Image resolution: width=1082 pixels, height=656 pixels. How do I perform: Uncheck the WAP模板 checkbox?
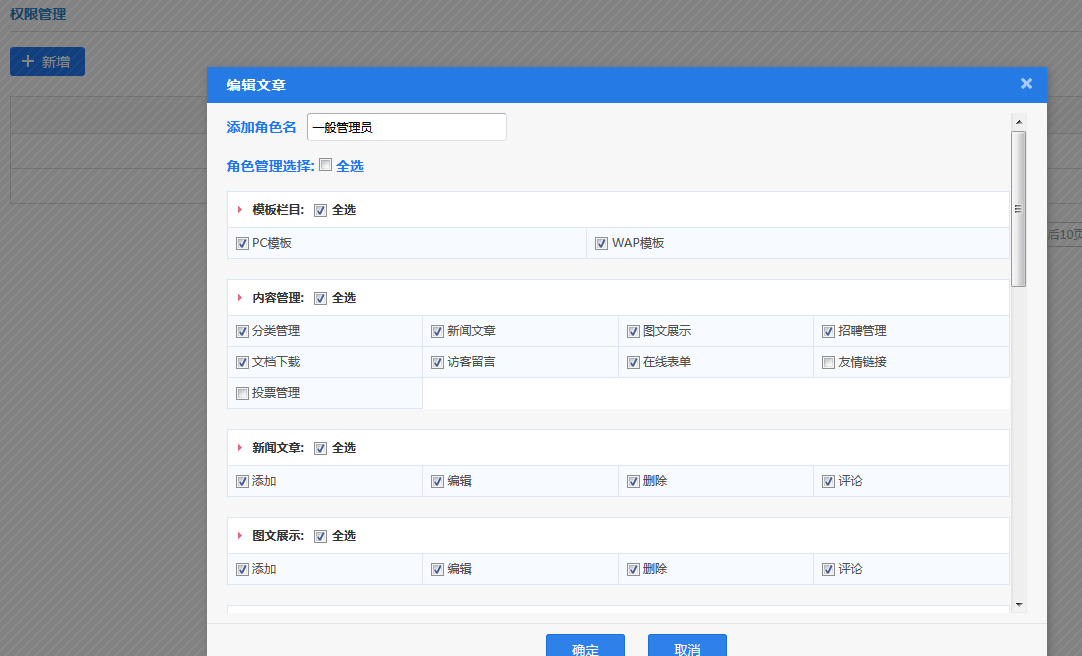point(602,243)
